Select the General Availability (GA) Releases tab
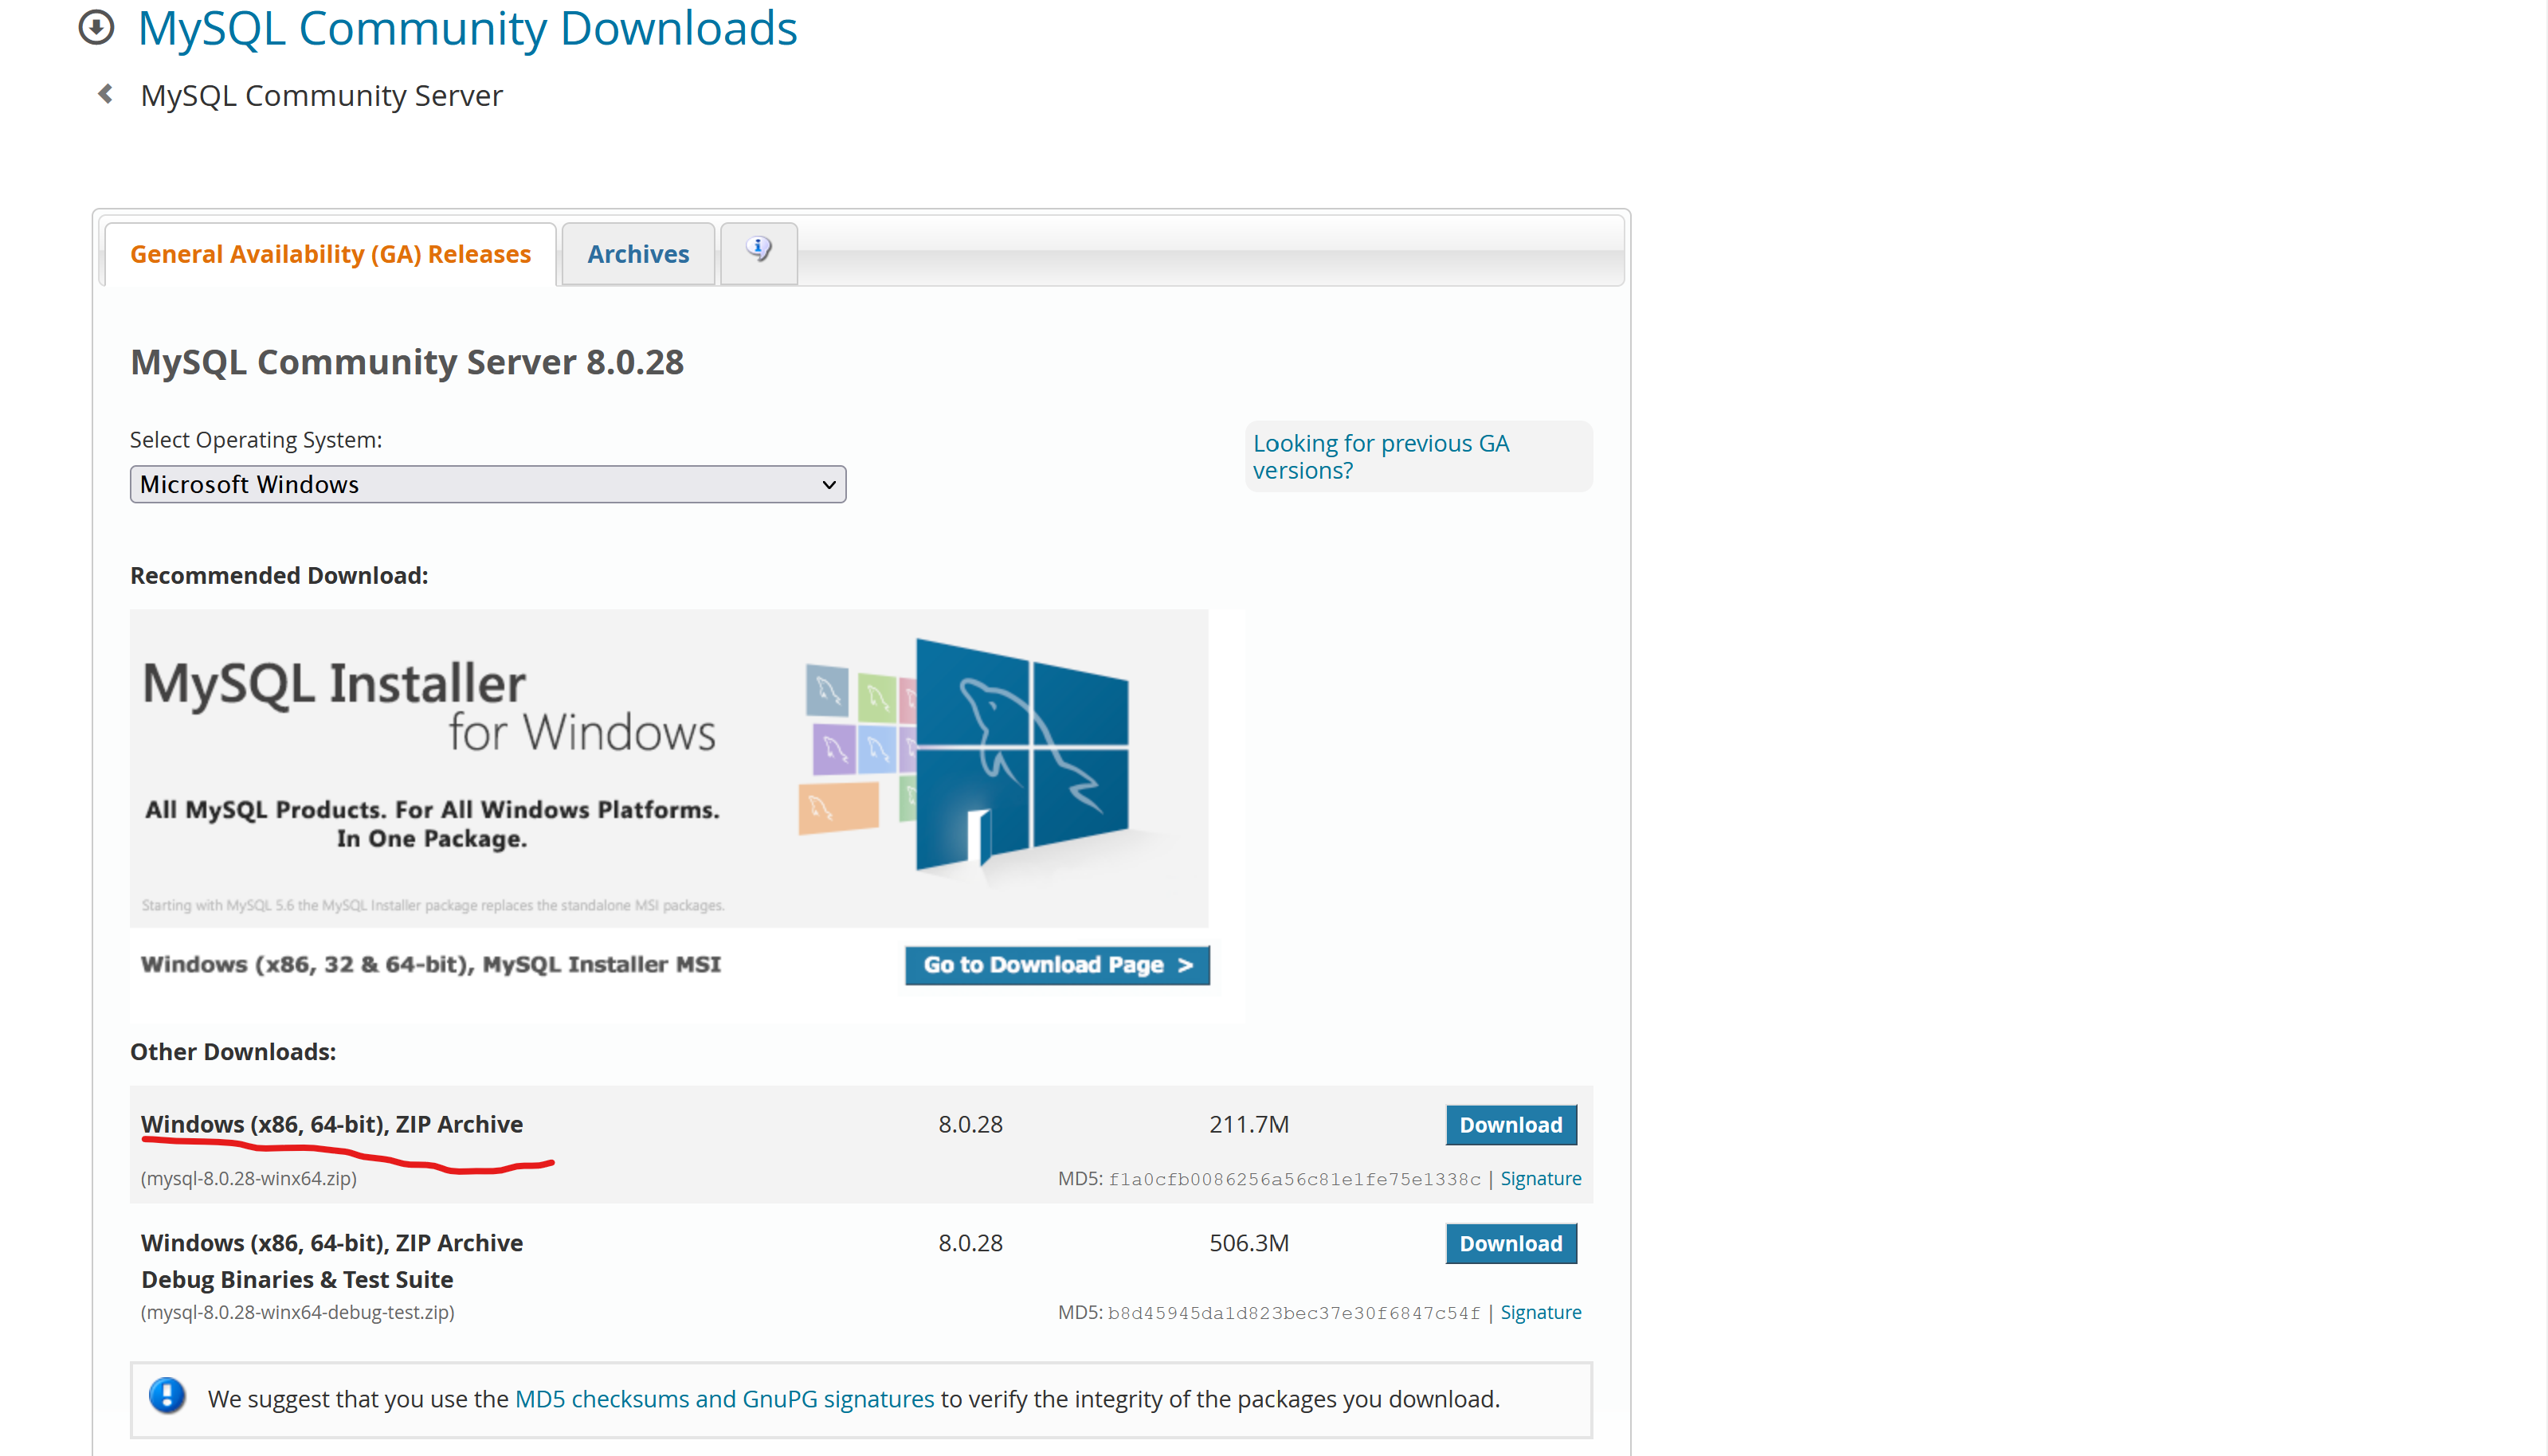2548x1456 pixels. [x=330, y=254]
